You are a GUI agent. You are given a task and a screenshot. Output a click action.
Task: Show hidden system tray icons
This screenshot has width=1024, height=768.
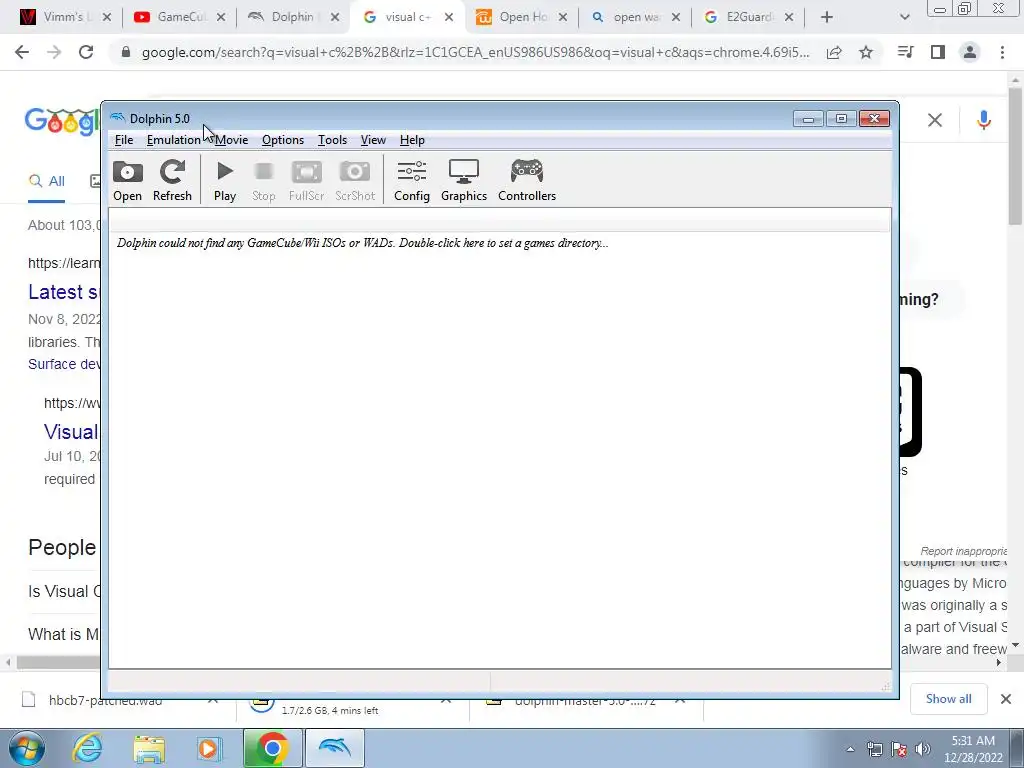[850, 749]
